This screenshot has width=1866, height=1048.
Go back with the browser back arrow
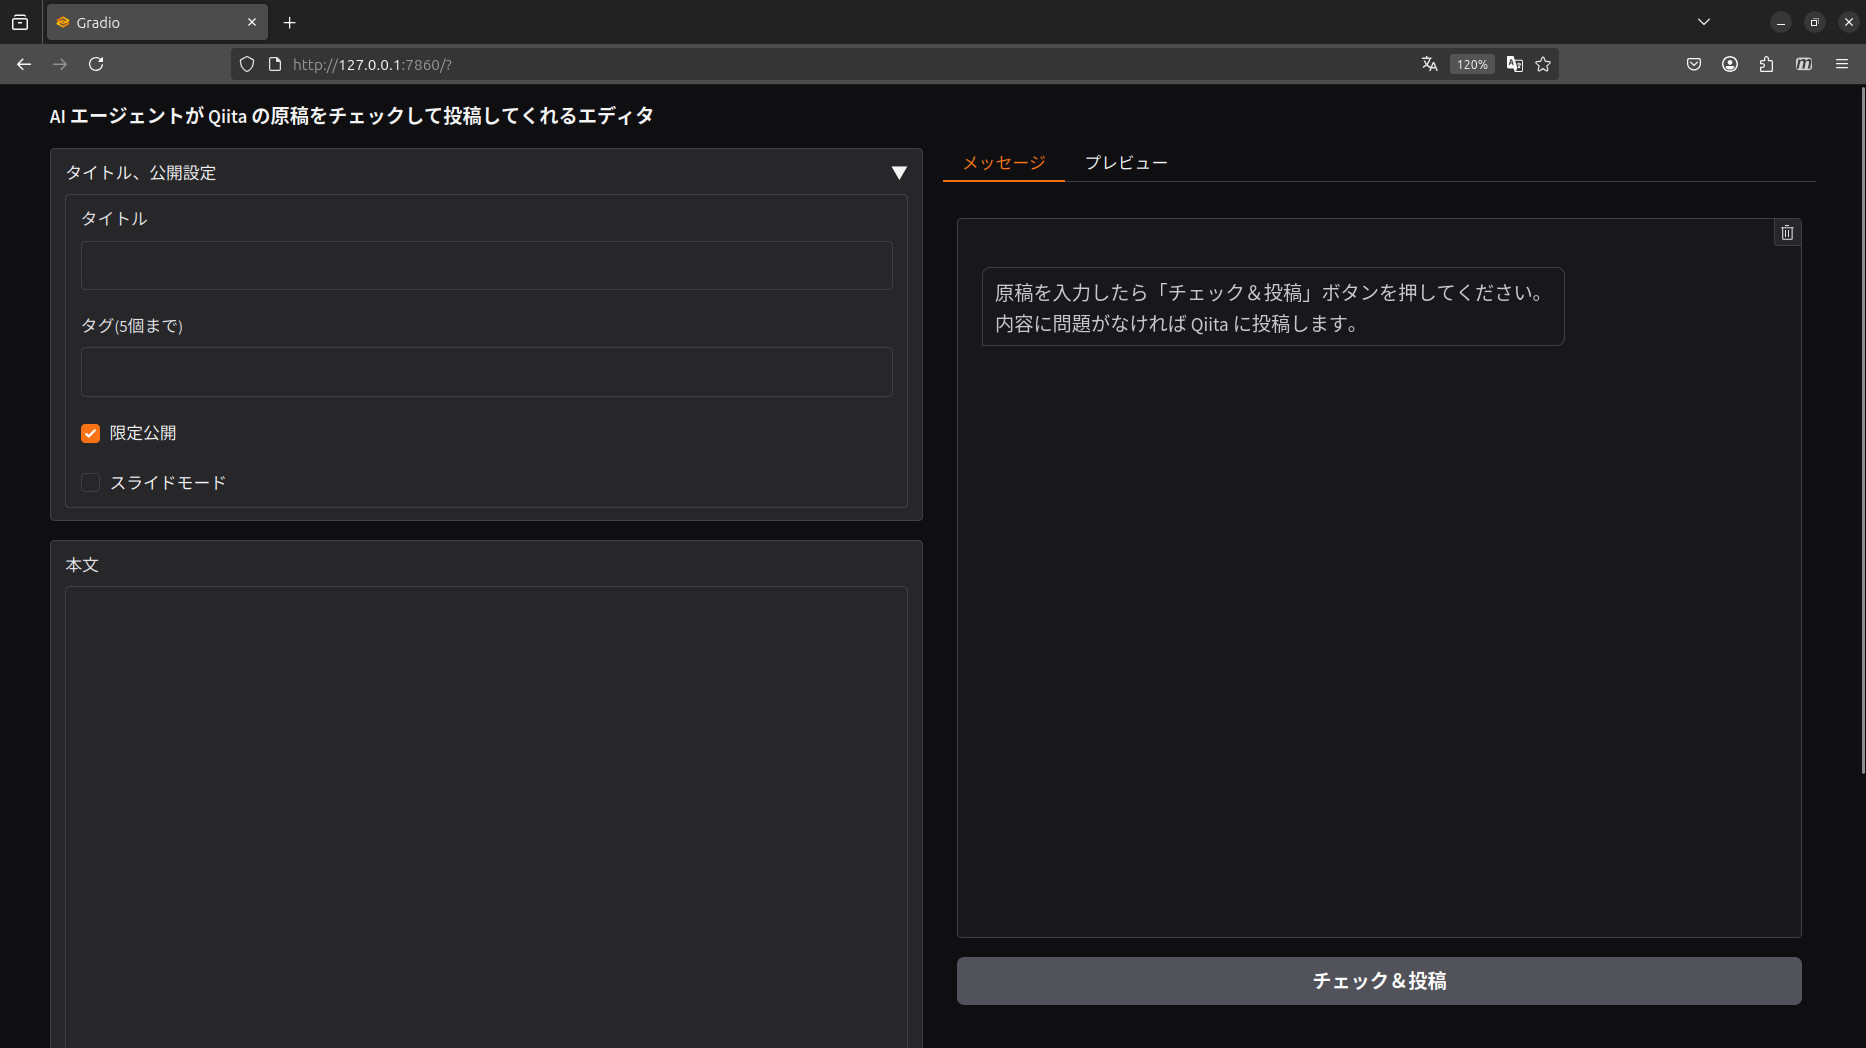coord(24,64)
